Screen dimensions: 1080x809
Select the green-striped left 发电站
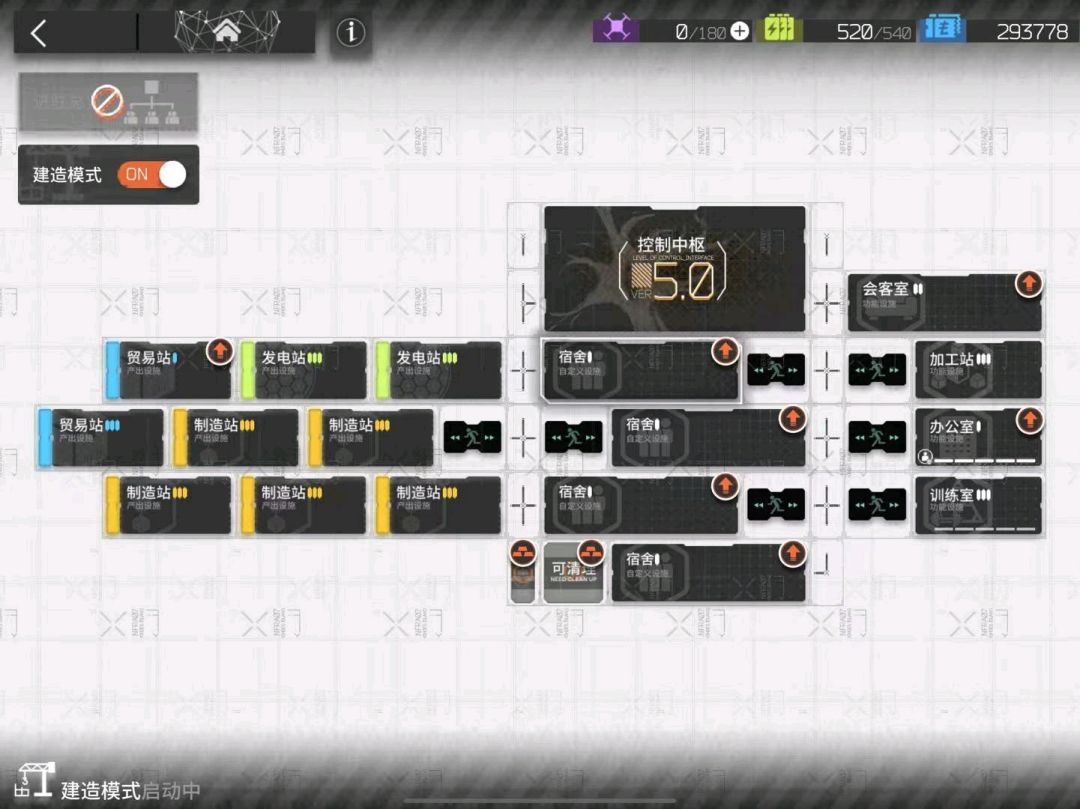(x=303, y=370)
